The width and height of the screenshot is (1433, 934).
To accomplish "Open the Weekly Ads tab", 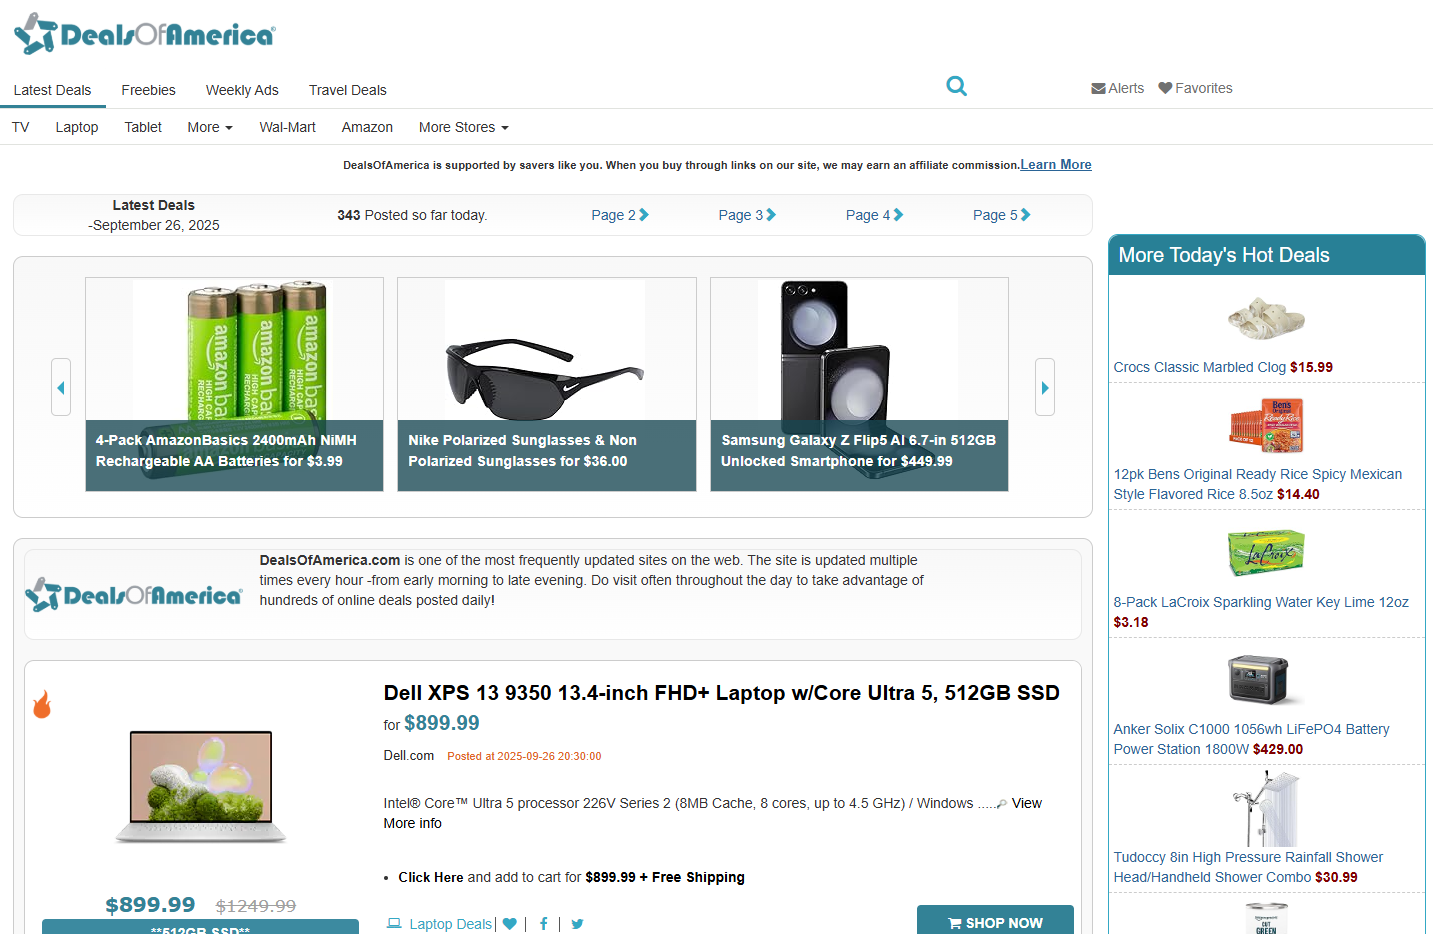I will tap(242, 90).
